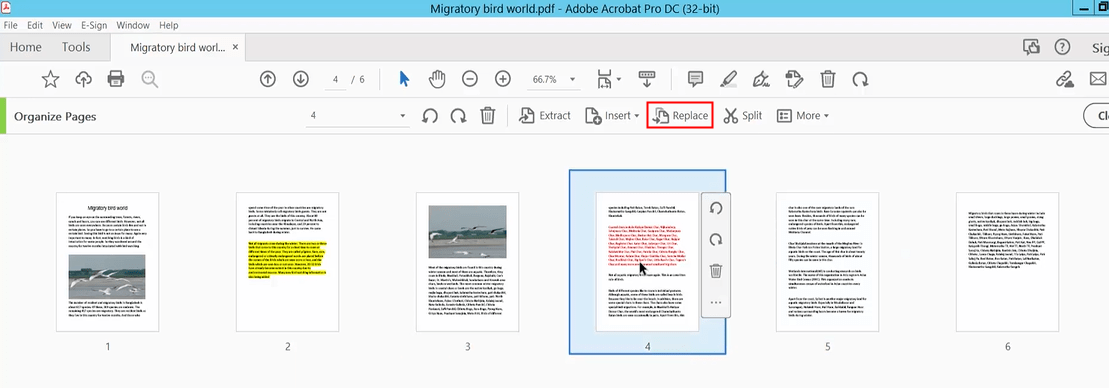Select page 2 thumbnail
The width and height of the screenshot is (1109, 388).
pyautogui.click(x=288, y=261)
